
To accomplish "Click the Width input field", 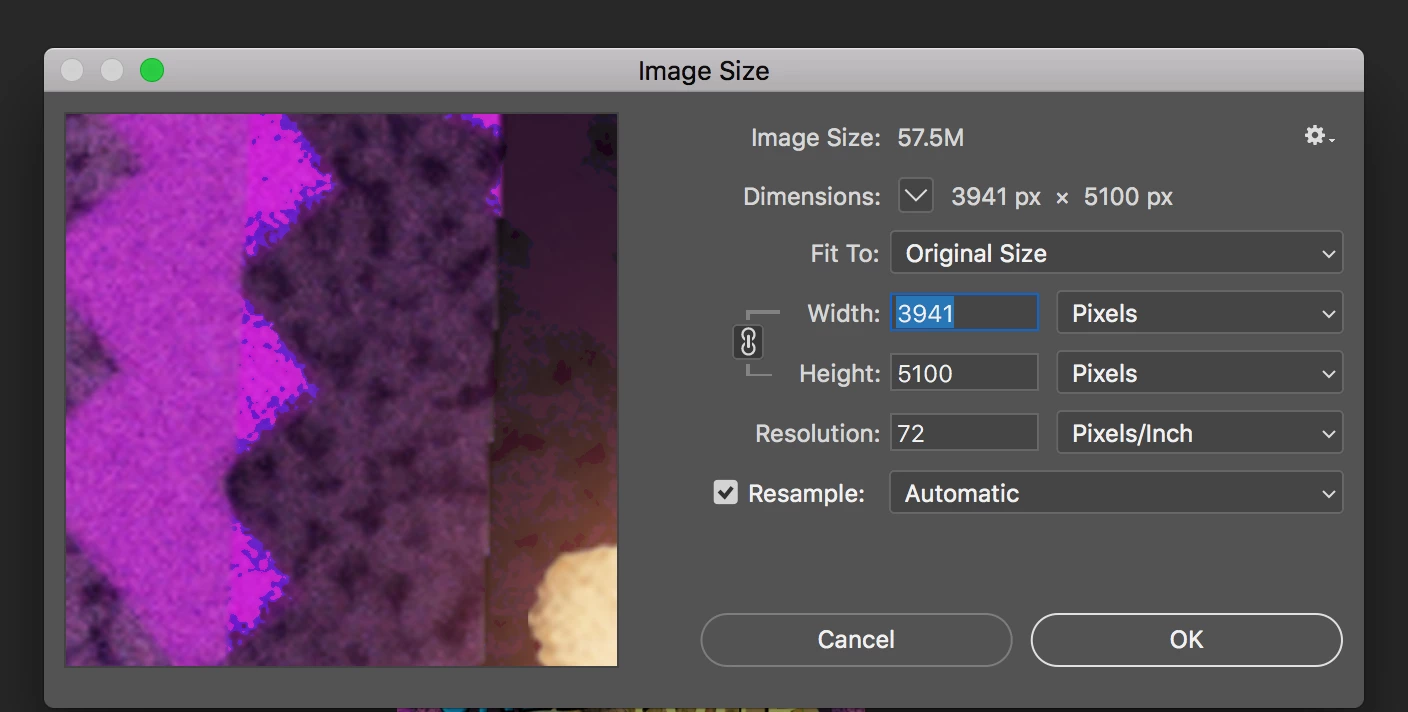I will click(964, 313).
